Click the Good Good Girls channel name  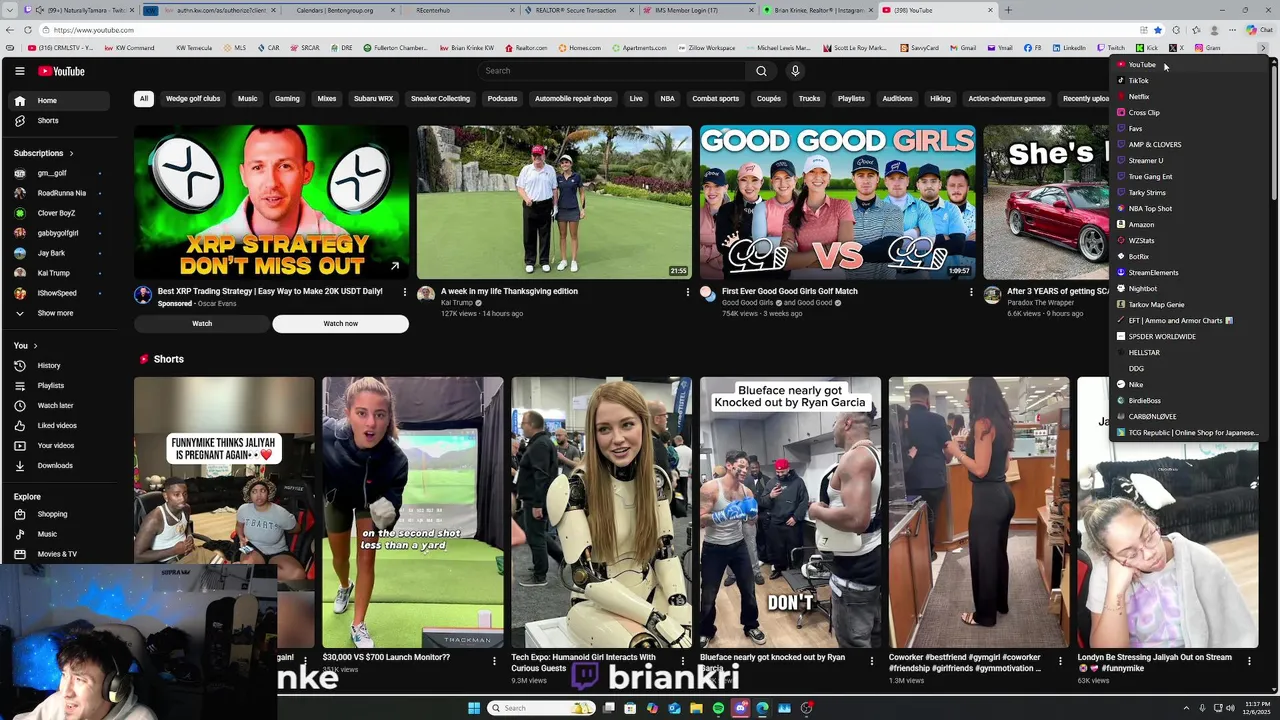pos(747,303)
